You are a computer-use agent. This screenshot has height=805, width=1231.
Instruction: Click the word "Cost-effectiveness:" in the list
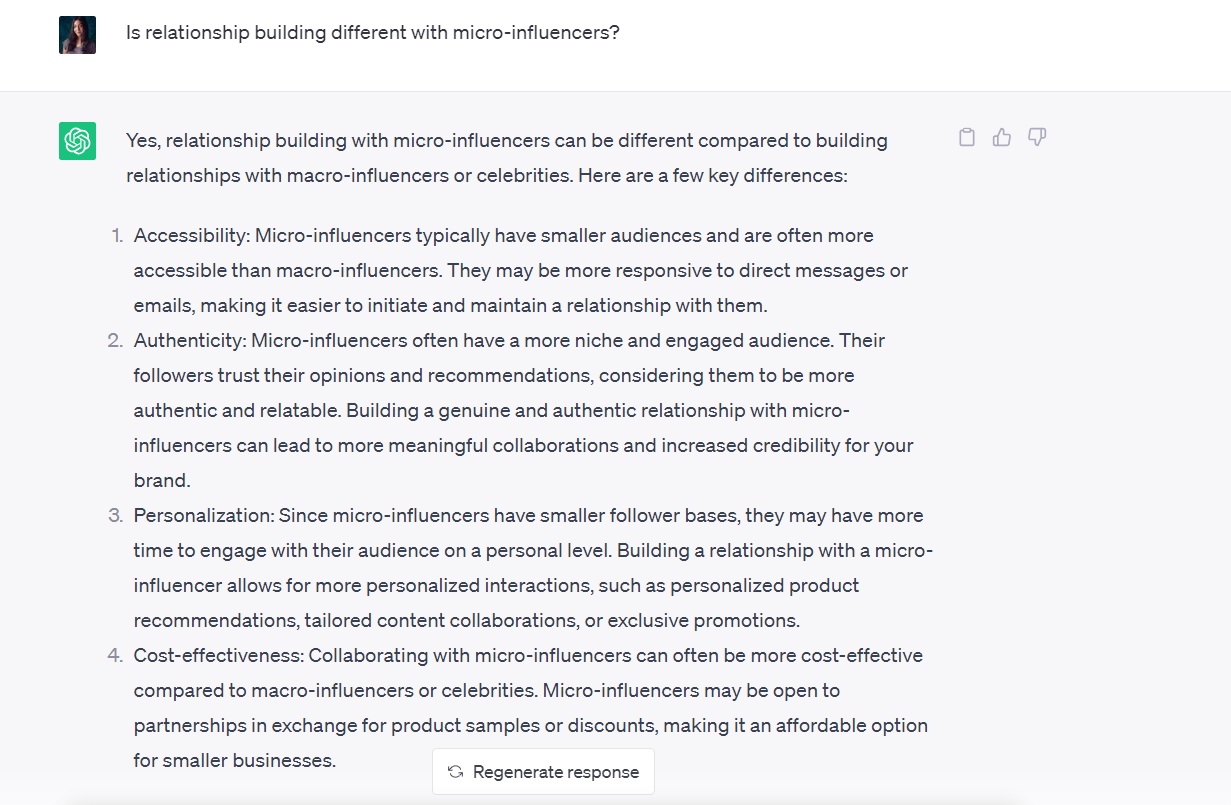[218, 656]
